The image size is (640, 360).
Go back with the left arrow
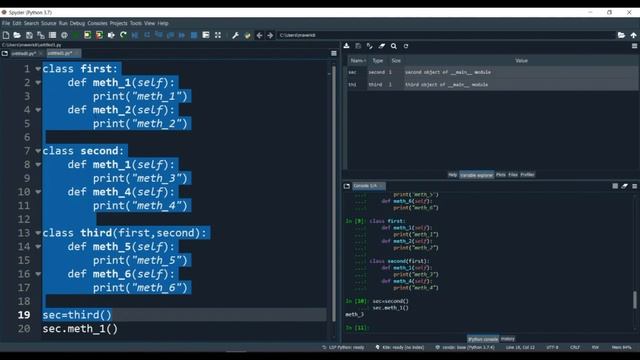click(259, 36)
